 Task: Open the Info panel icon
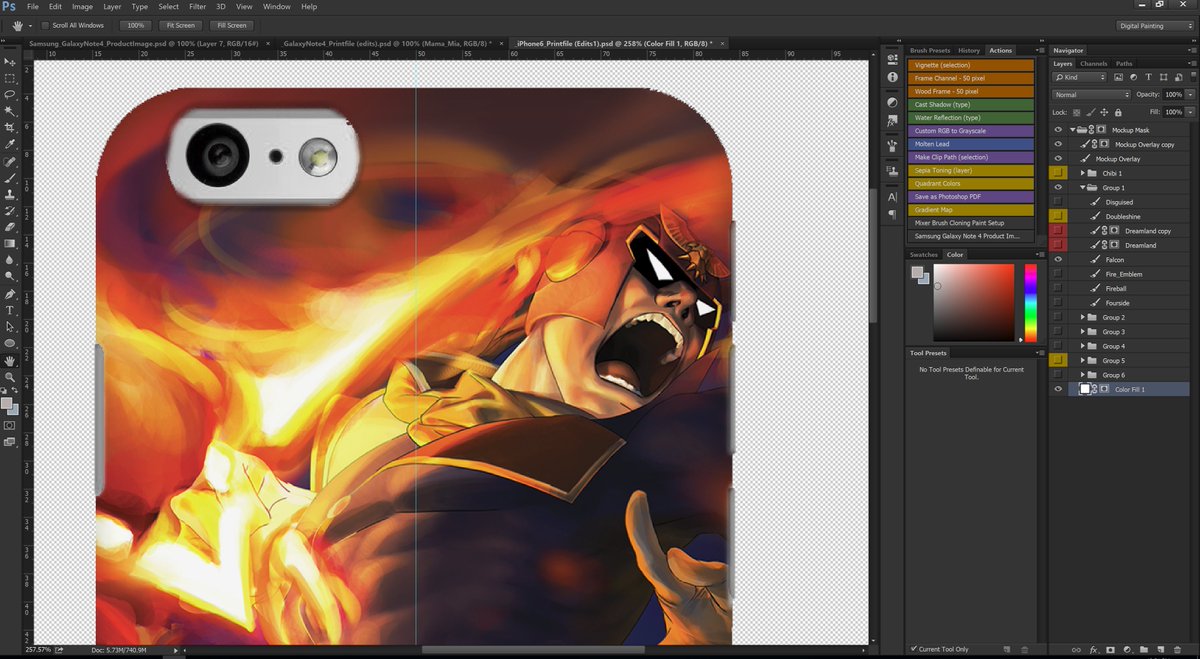tap(892, 77)
